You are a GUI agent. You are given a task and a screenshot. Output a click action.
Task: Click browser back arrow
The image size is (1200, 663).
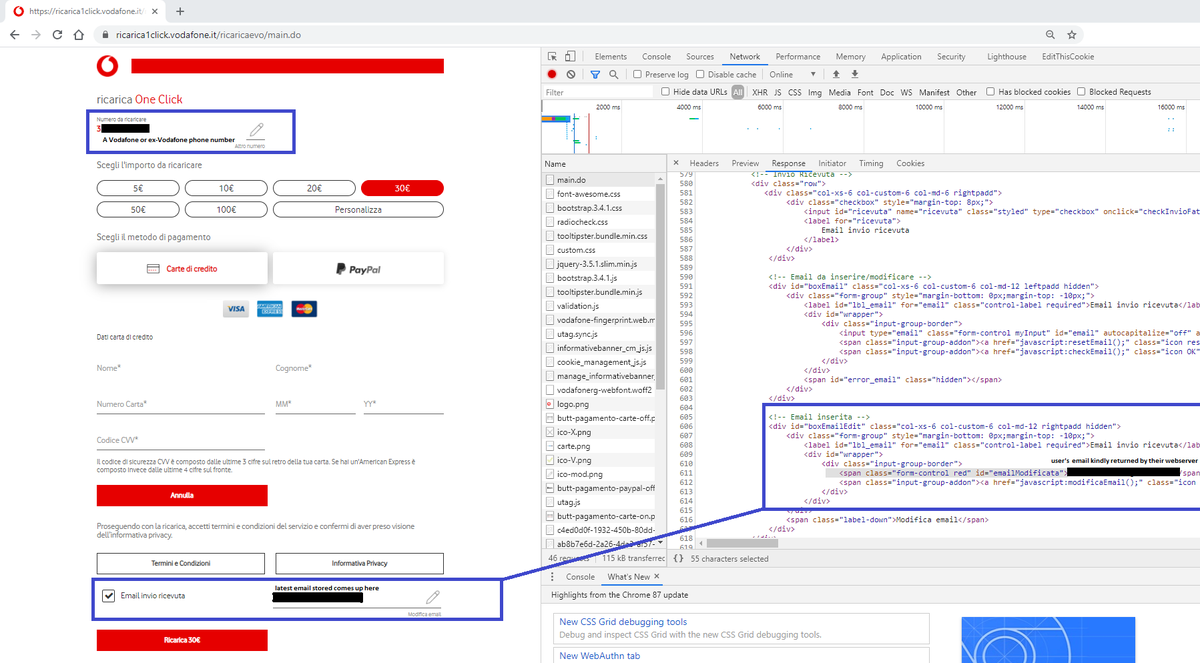[x=15, y=34]
